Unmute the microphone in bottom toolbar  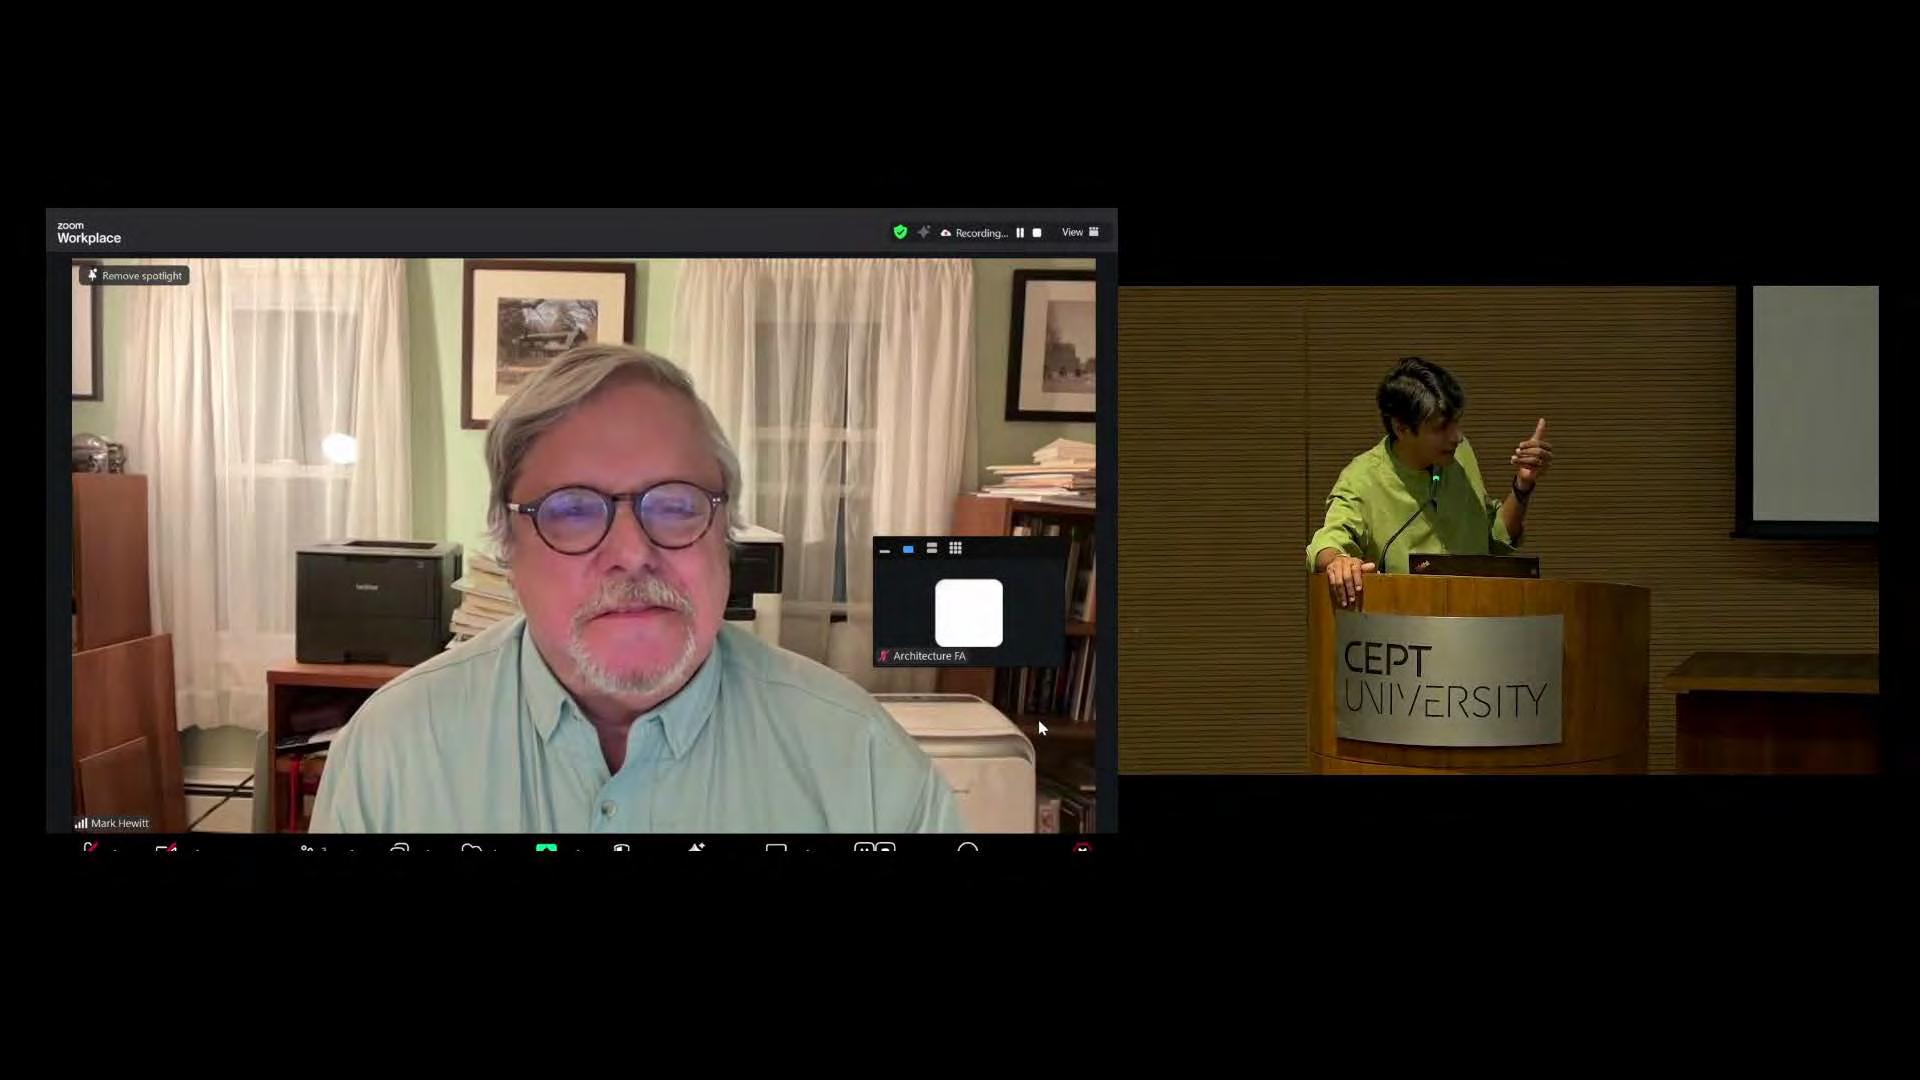point(90,848)
